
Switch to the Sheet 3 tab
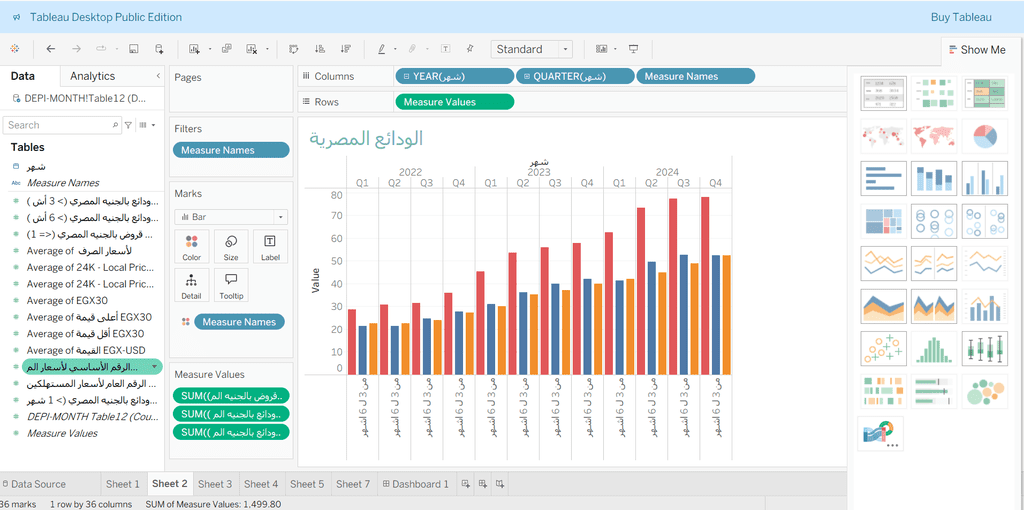pos(215,484)
